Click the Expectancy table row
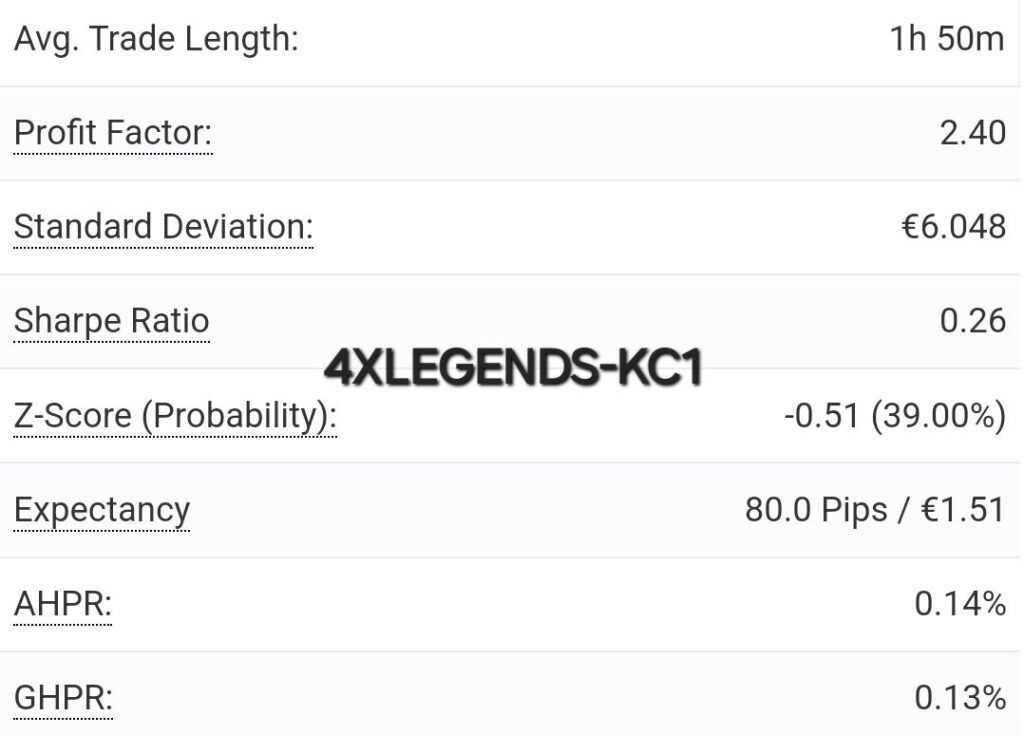 510,510
